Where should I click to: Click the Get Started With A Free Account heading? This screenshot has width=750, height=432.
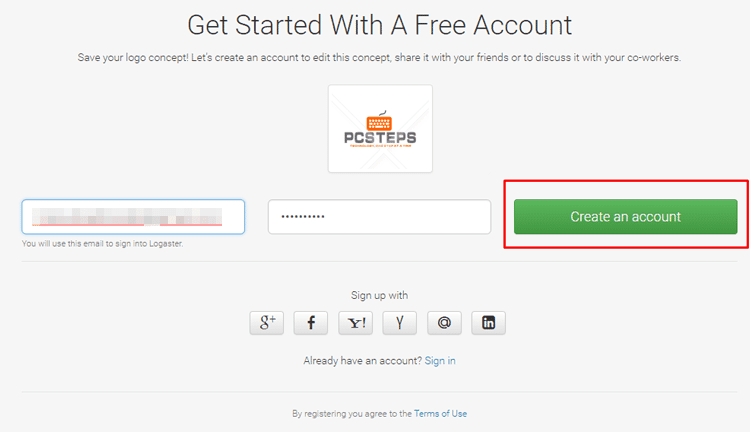coord(379,25)
